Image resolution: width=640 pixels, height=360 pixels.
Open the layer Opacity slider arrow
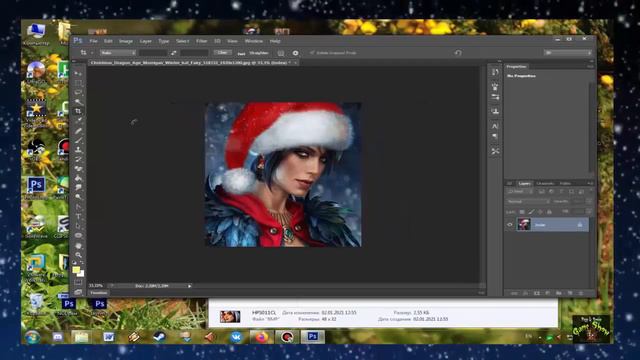[589, 202]
